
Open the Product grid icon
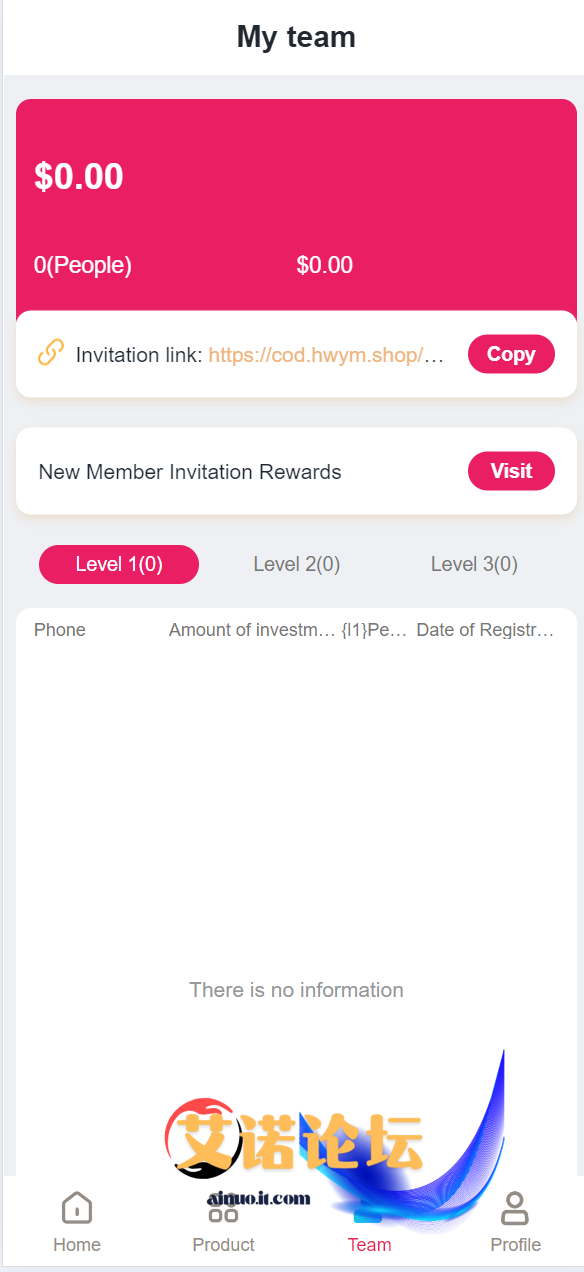223,1207
